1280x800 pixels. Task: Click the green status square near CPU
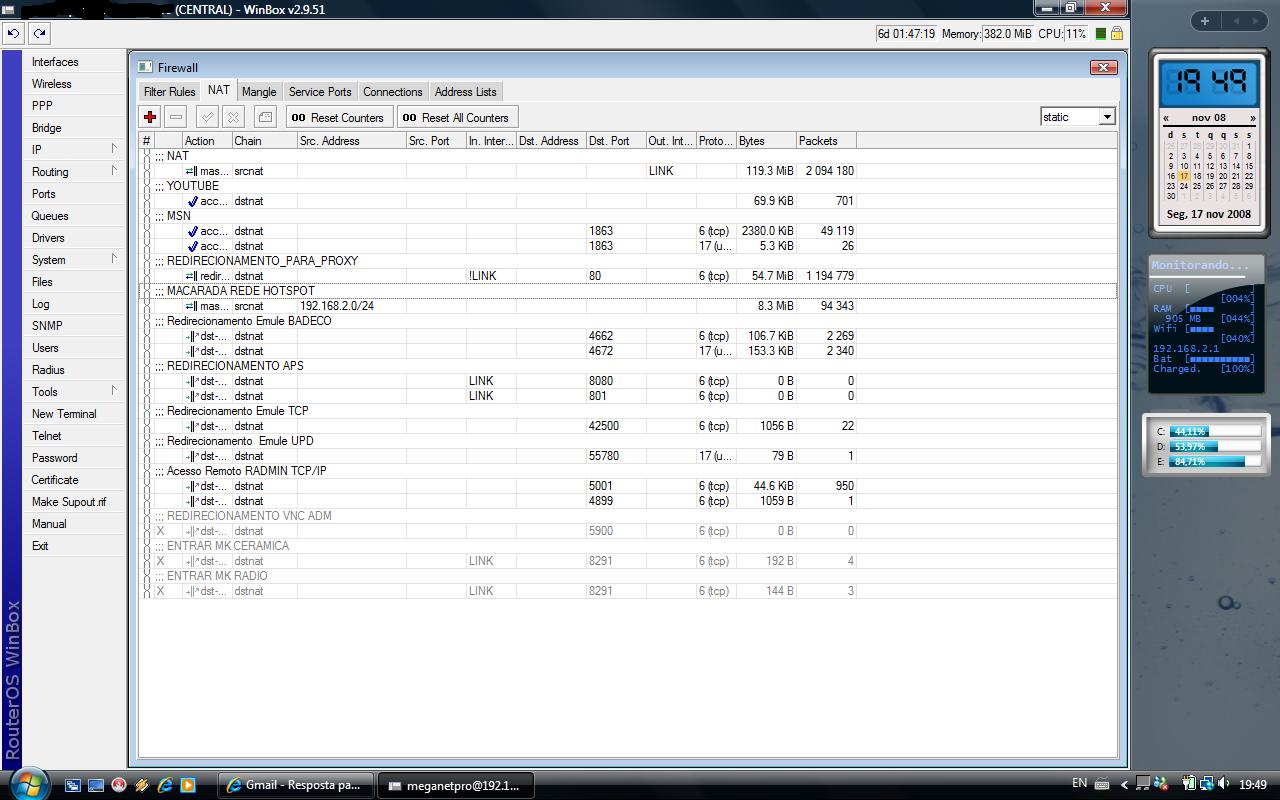tap(1101, 33)
